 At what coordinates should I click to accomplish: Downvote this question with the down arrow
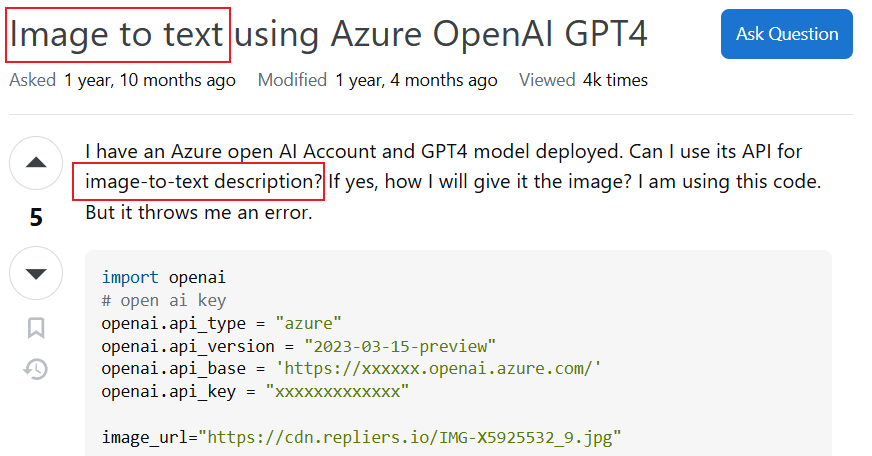pos(36,273)
